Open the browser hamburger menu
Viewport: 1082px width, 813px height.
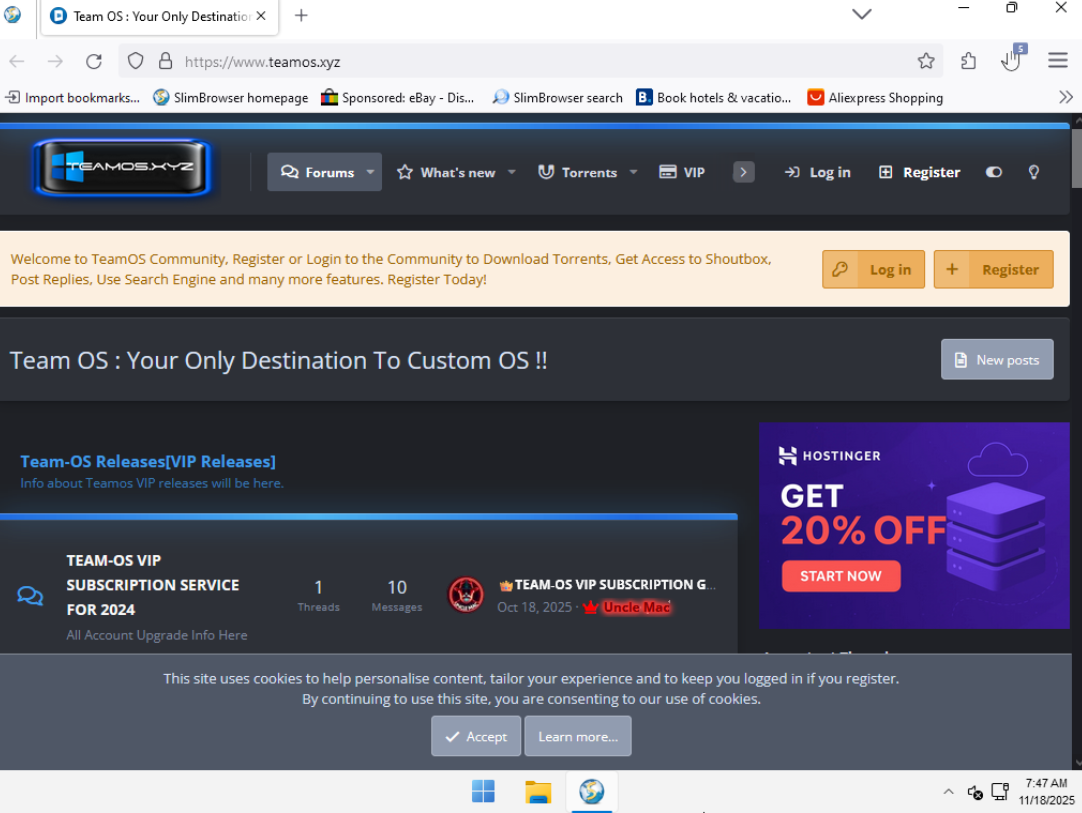tap(1057, 61)
